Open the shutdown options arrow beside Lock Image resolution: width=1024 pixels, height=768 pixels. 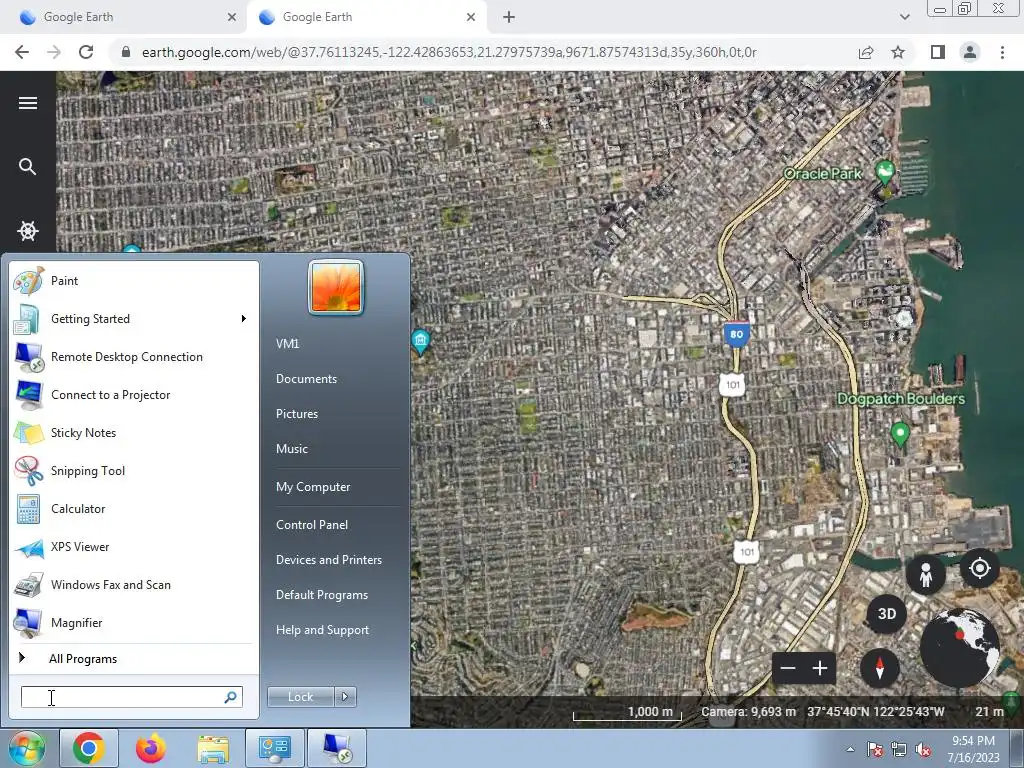point(345,697)
